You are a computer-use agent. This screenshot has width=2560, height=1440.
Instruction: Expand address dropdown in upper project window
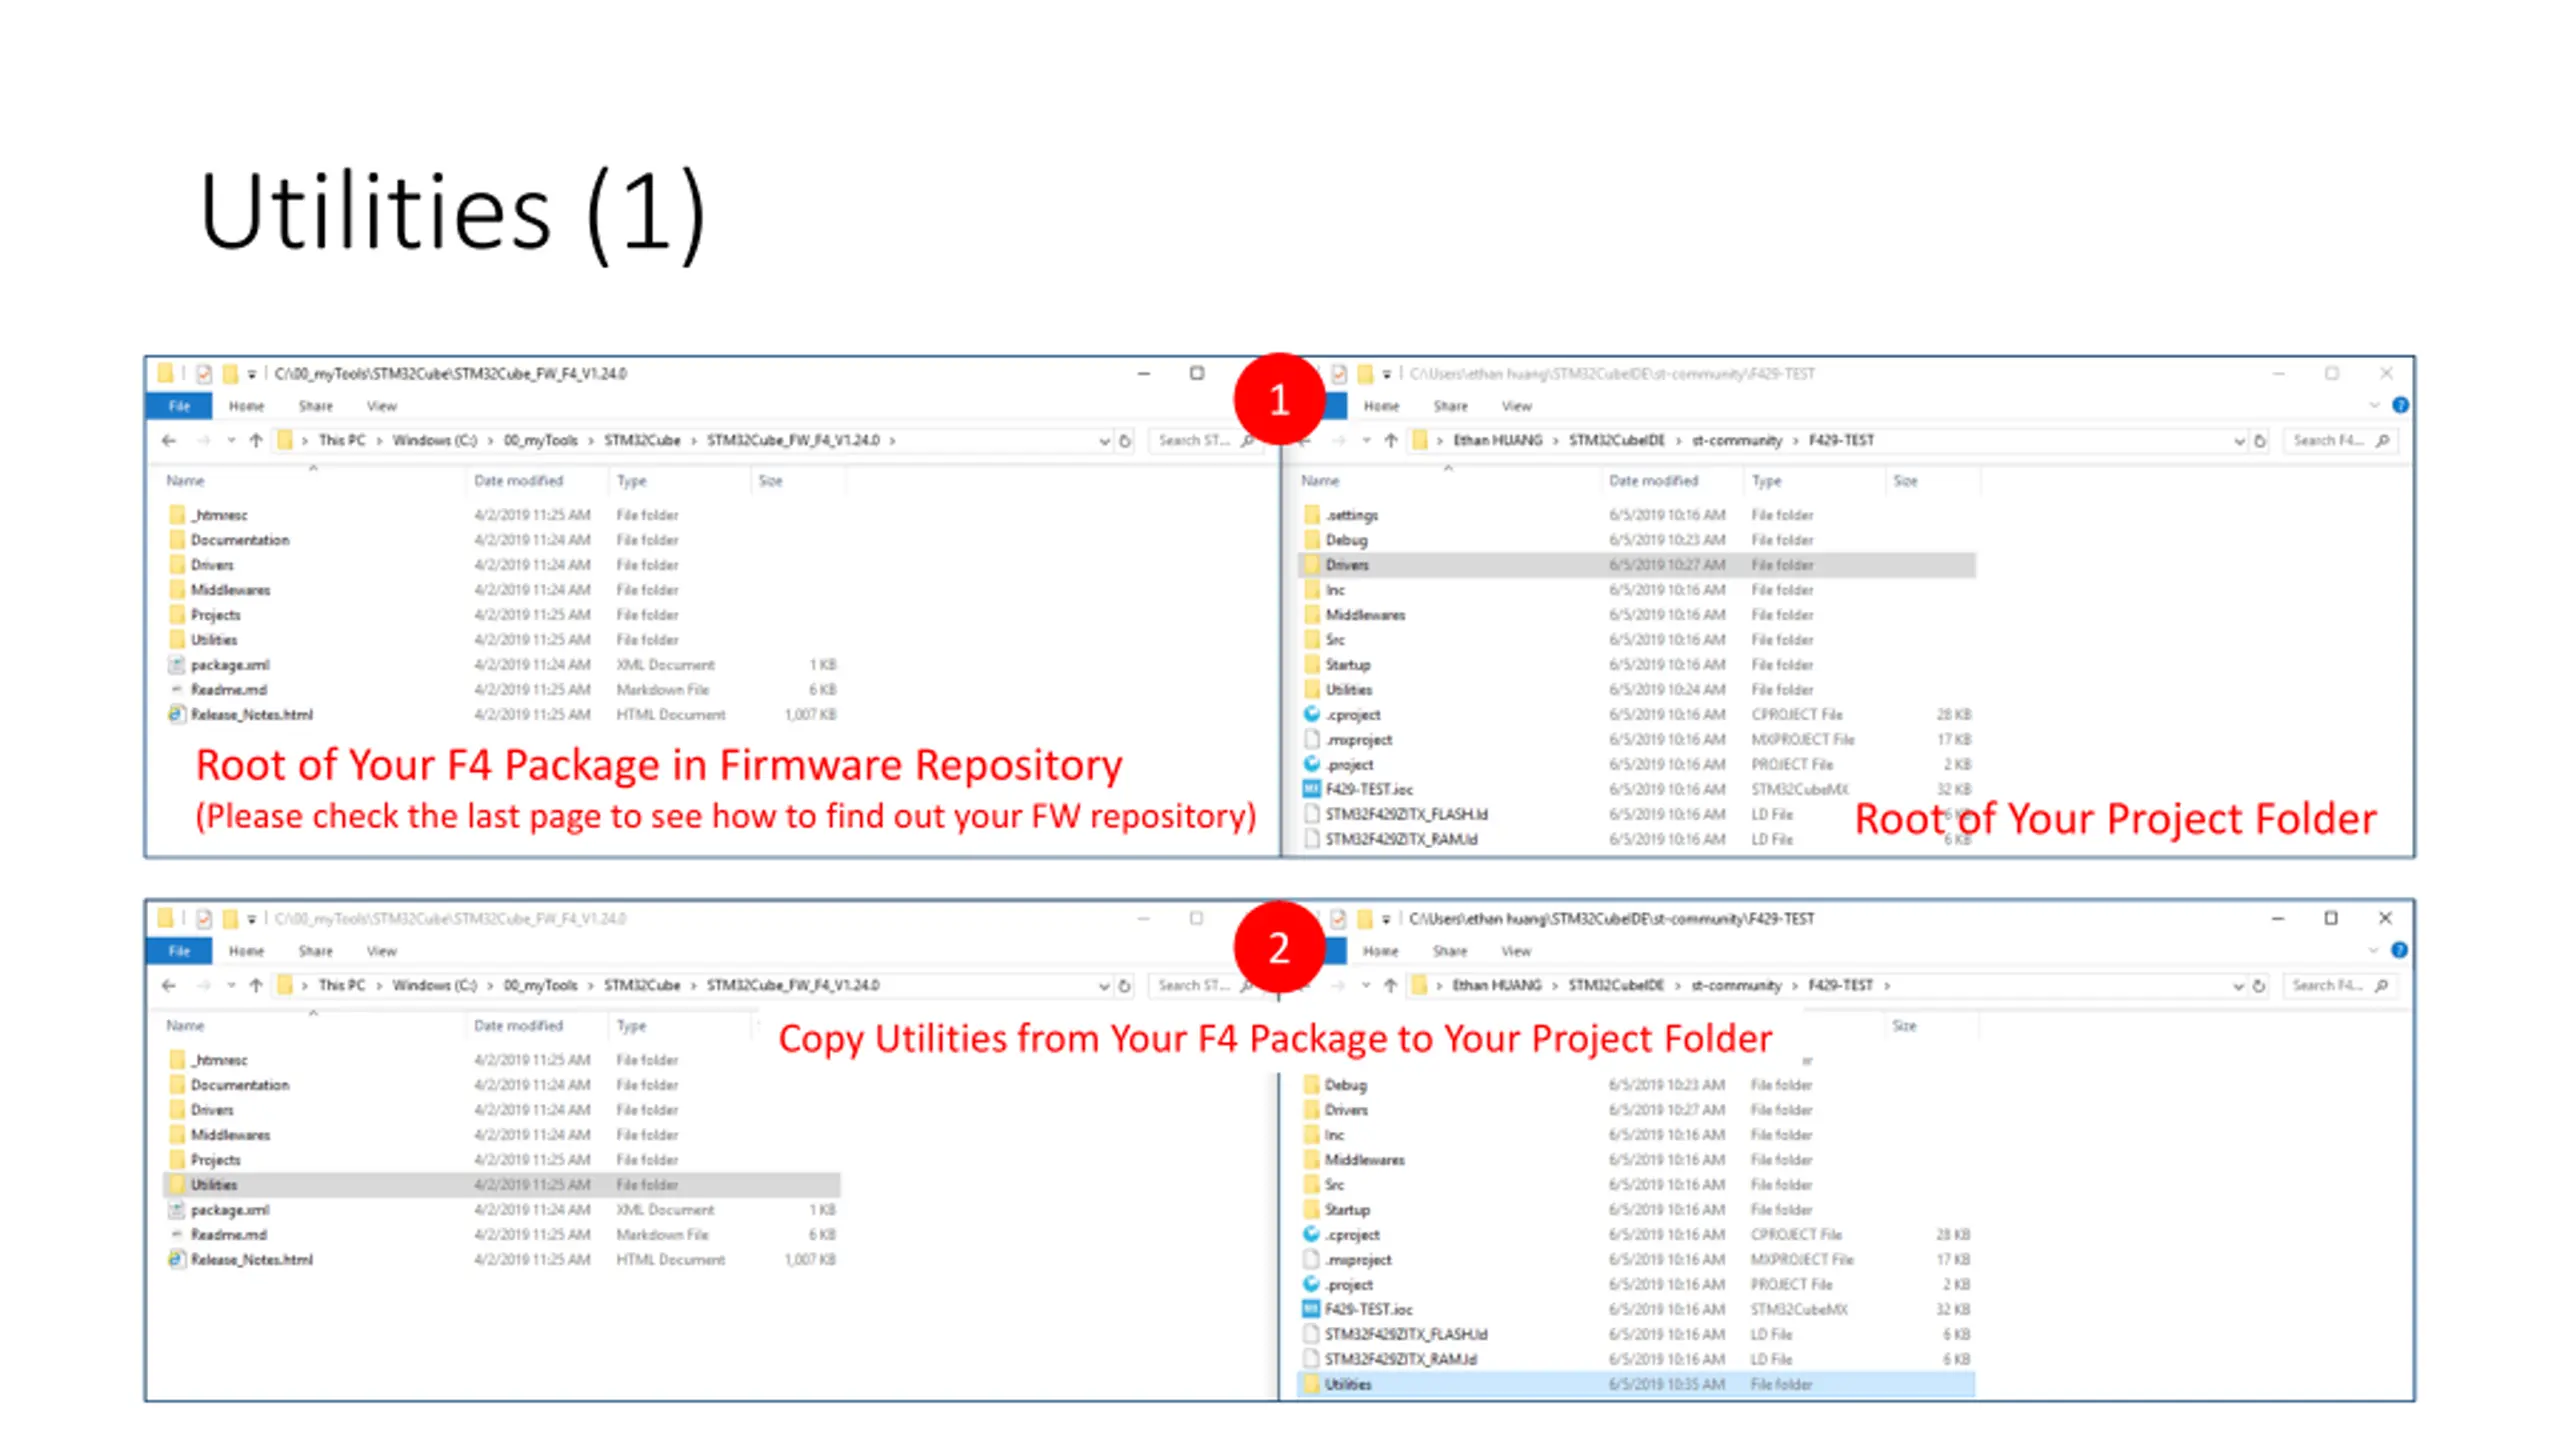[x=2239, y=441]
